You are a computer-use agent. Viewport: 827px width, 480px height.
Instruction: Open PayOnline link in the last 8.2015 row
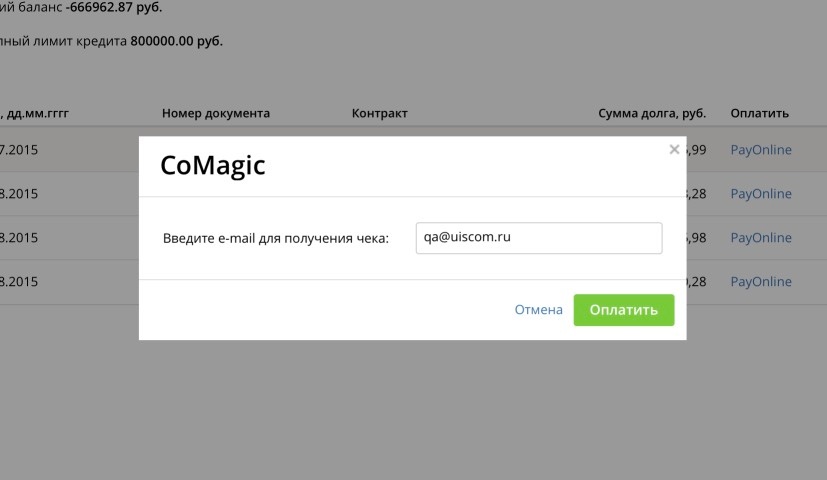coord(761,282)
